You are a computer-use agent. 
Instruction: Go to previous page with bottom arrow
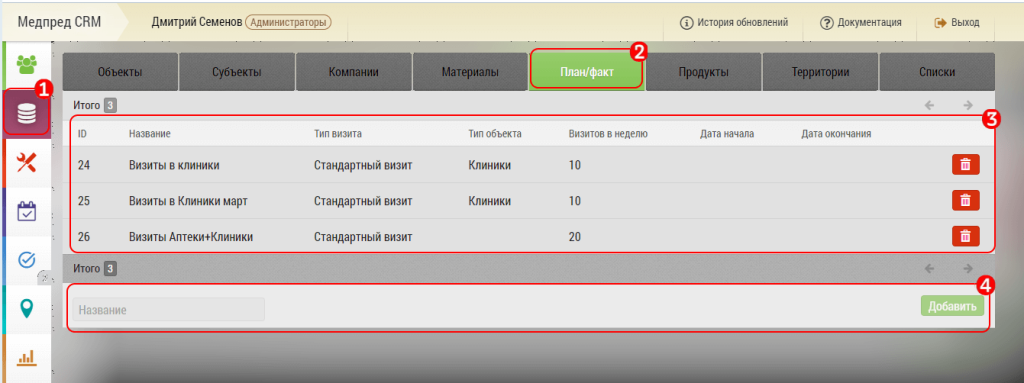click(930, 269)
